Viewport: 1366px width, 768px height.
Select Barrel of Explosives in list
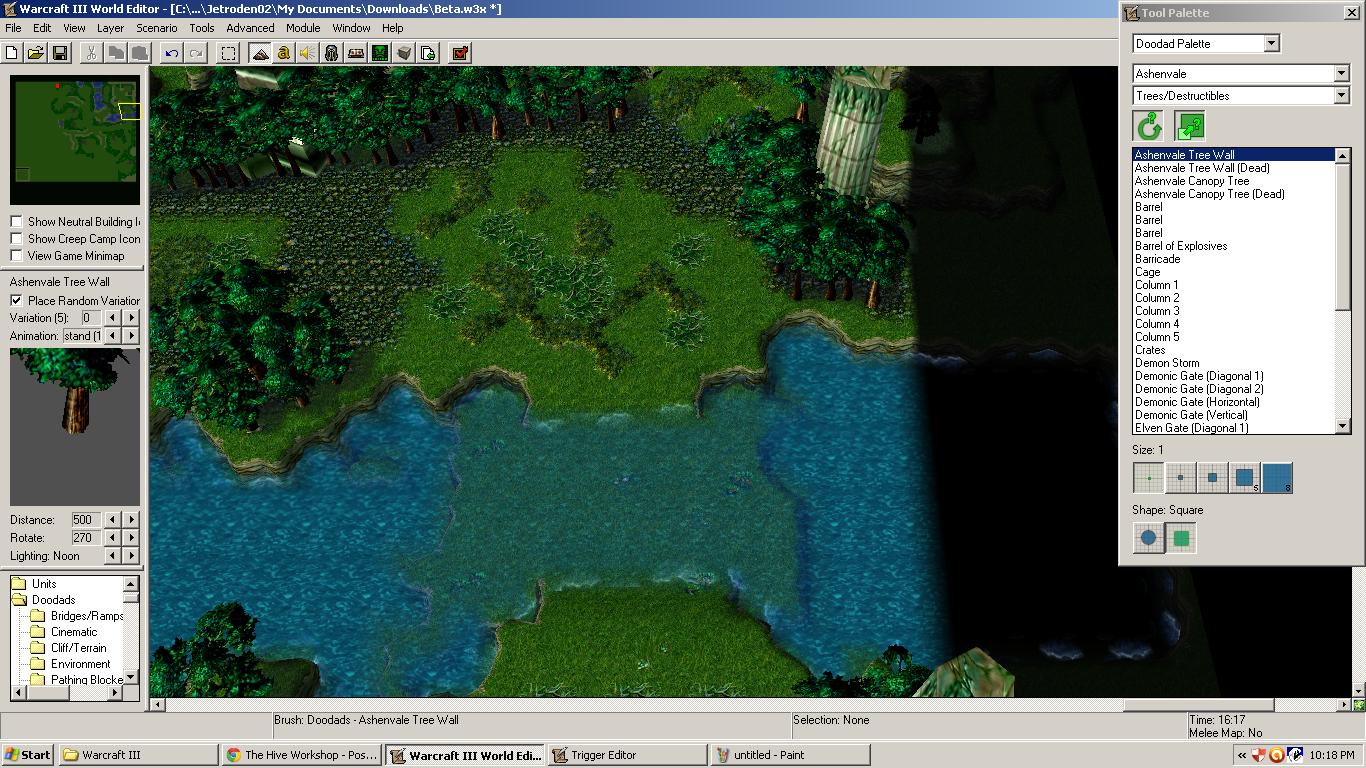1181,246
